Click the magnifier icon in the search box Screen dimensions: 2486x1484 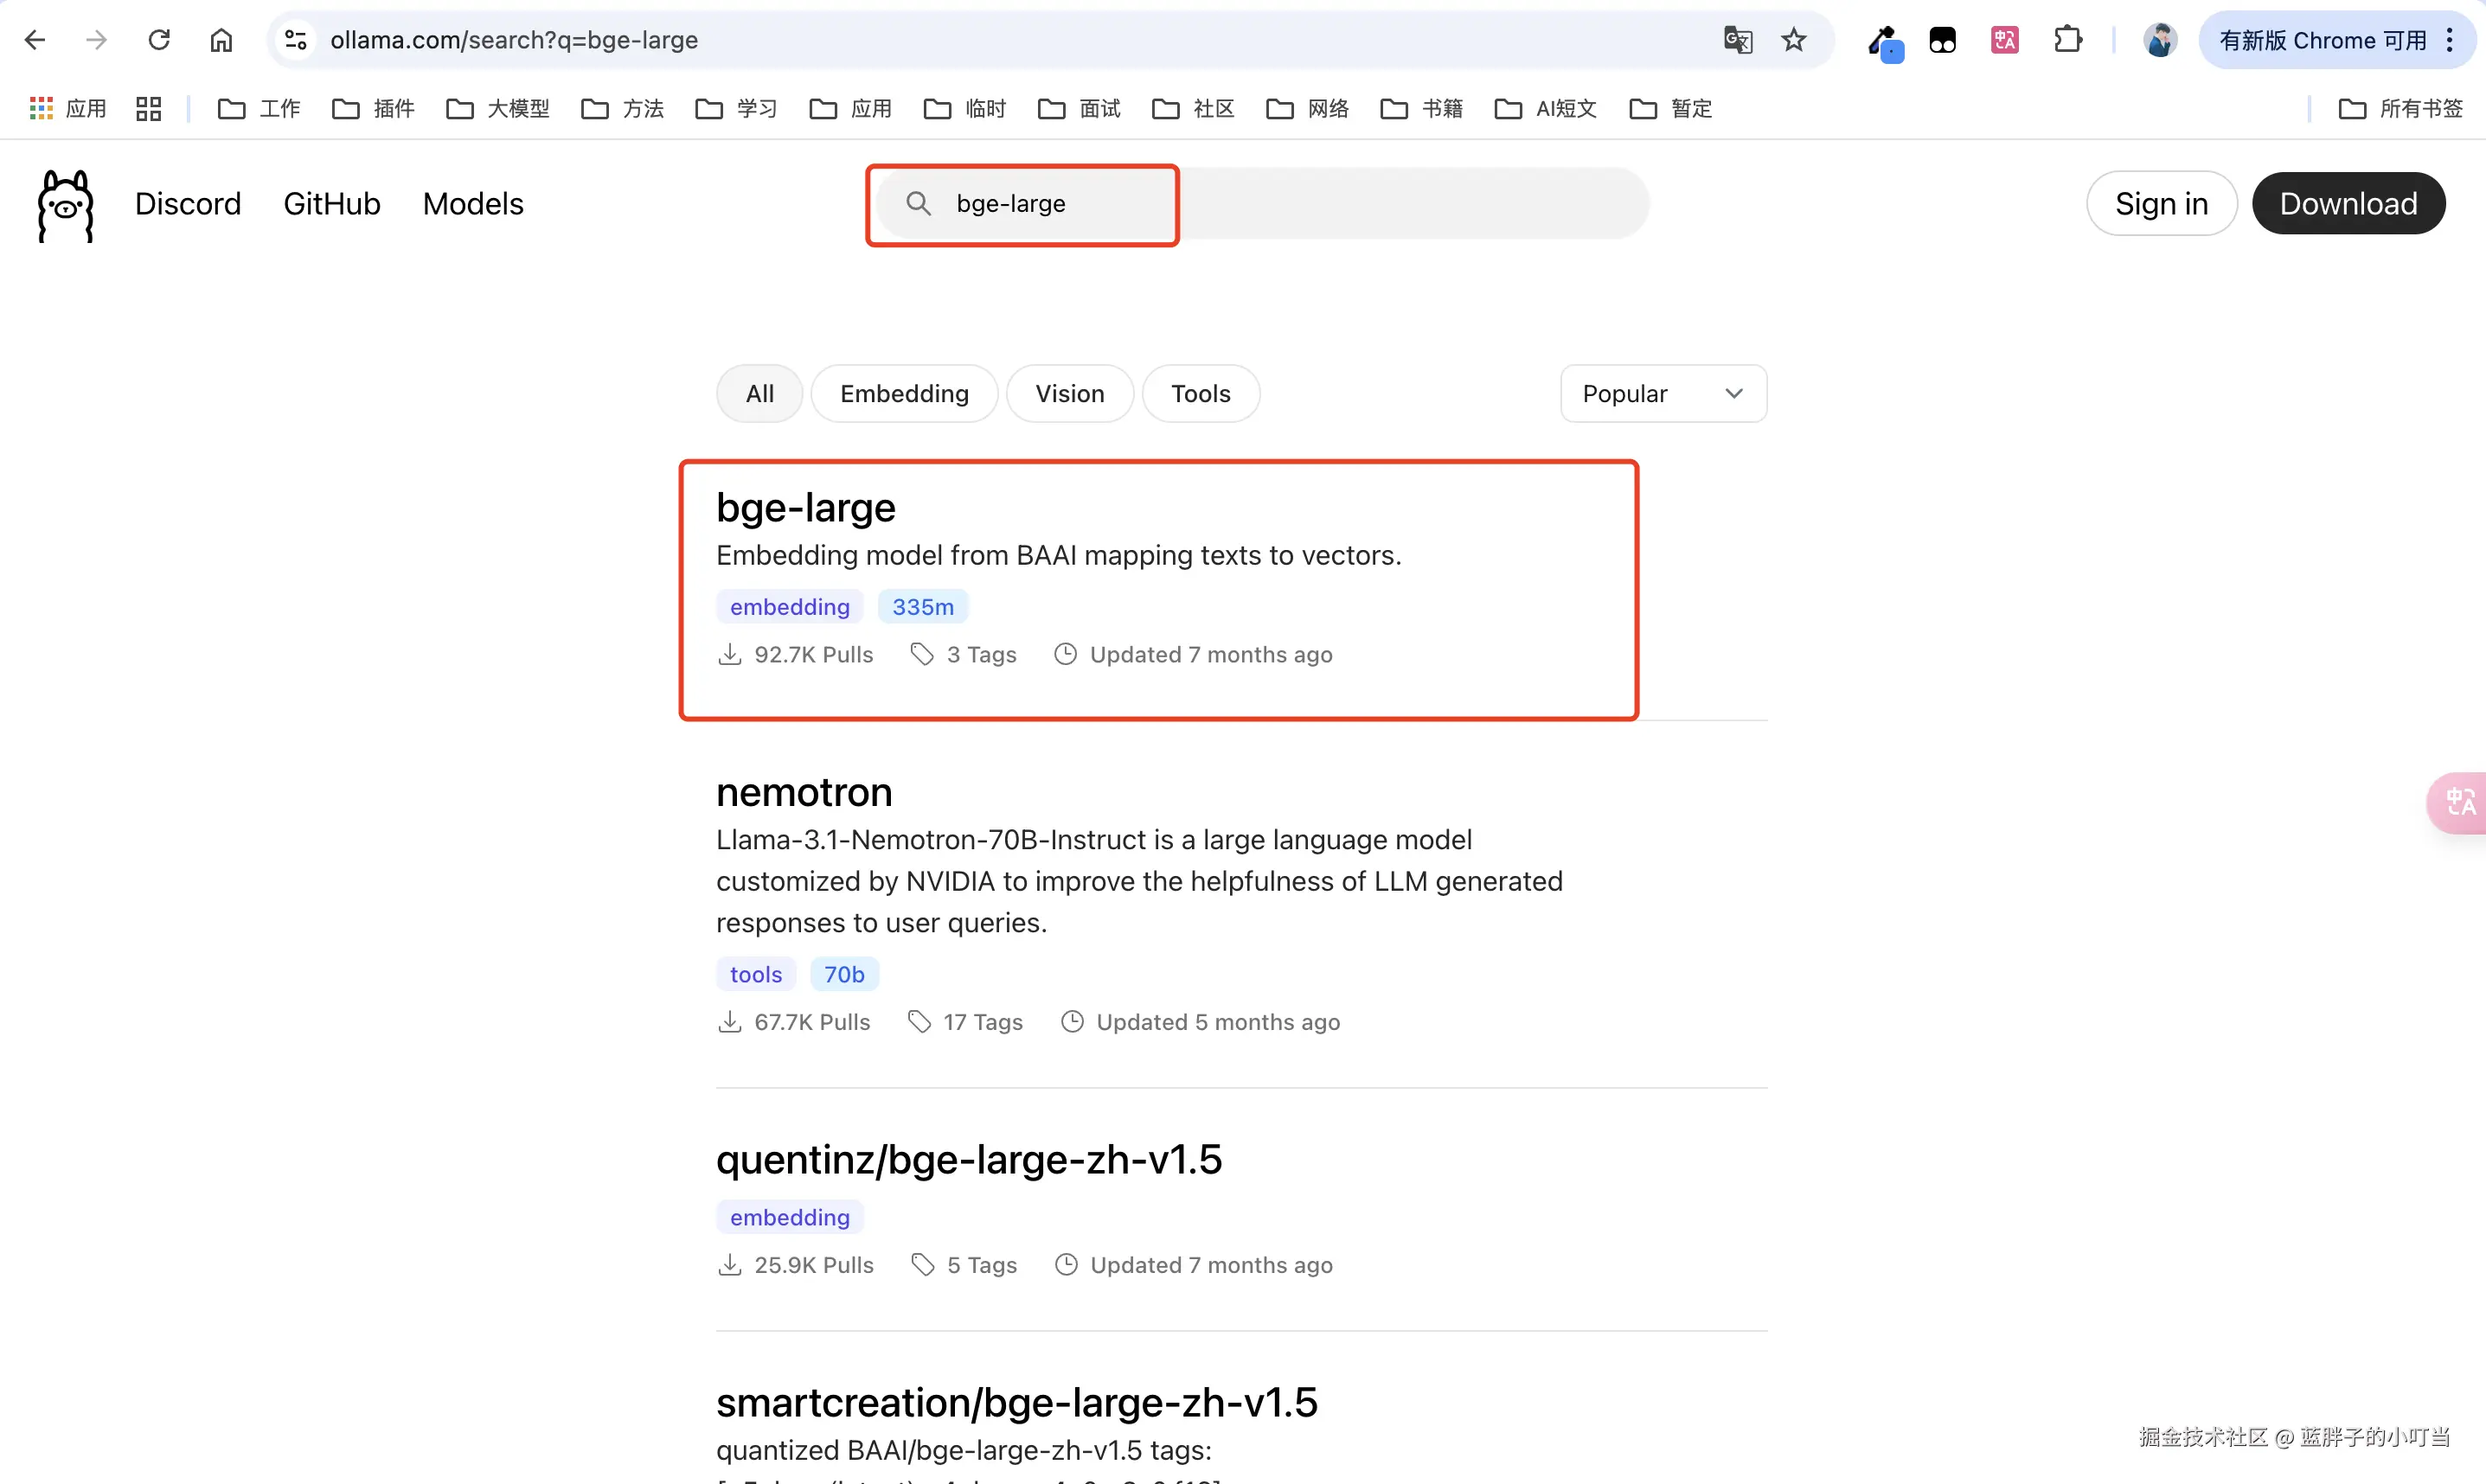(x=918, y=203)
